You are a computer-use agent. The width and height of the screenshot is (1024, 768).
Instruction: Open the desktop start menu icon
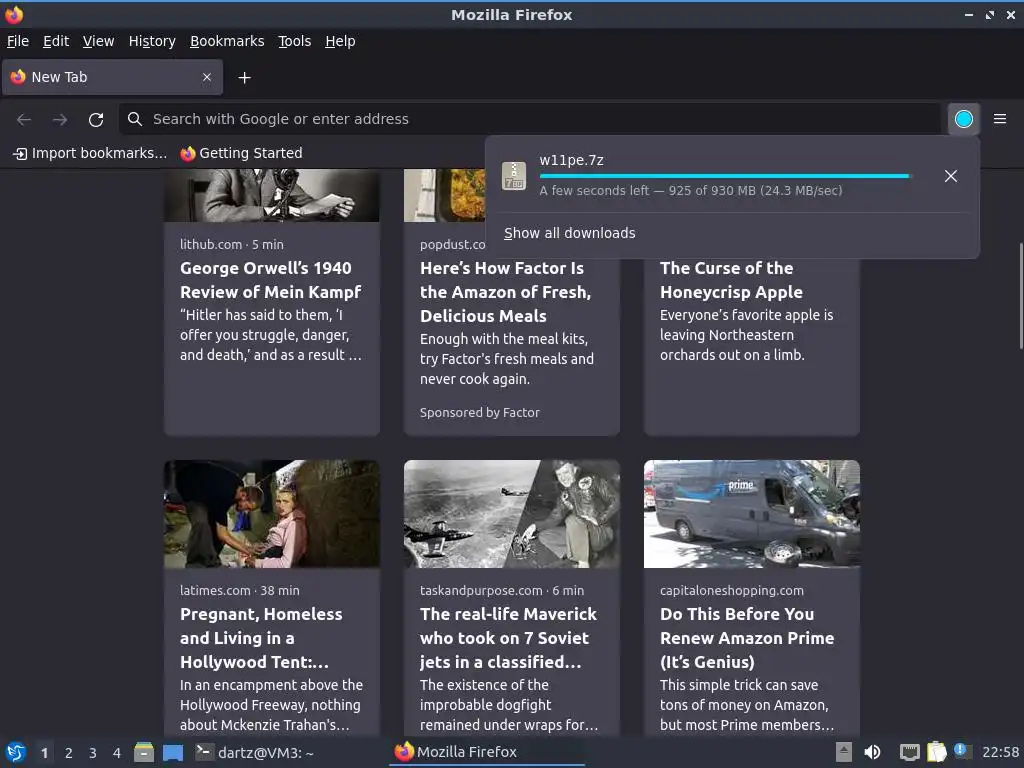tap(16, 752)
